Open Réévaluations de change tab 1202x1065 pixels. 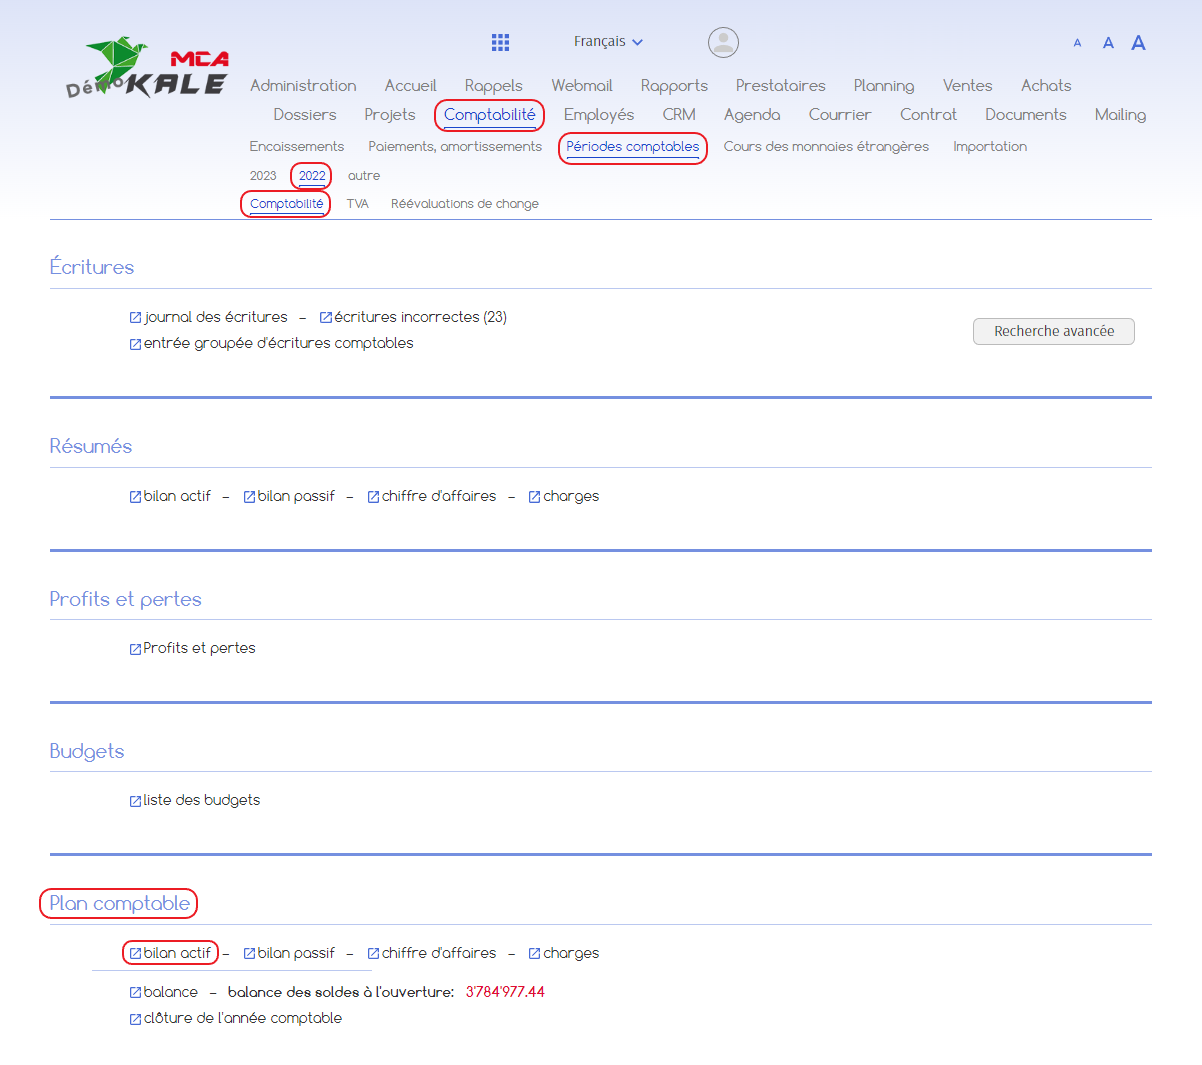[464, 204]
